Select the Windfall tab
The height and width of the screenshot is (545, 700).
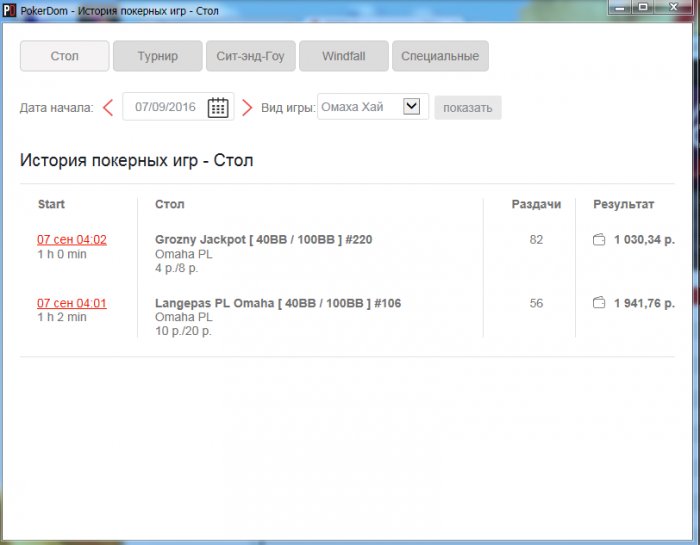coord(344,56)
